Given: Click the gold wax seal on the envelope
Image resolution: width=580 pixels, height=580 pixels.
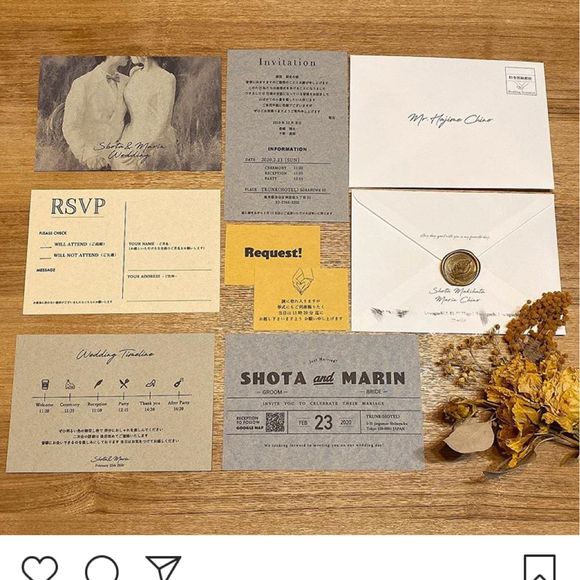Looking at the screenshot, I should coord(460,267).
